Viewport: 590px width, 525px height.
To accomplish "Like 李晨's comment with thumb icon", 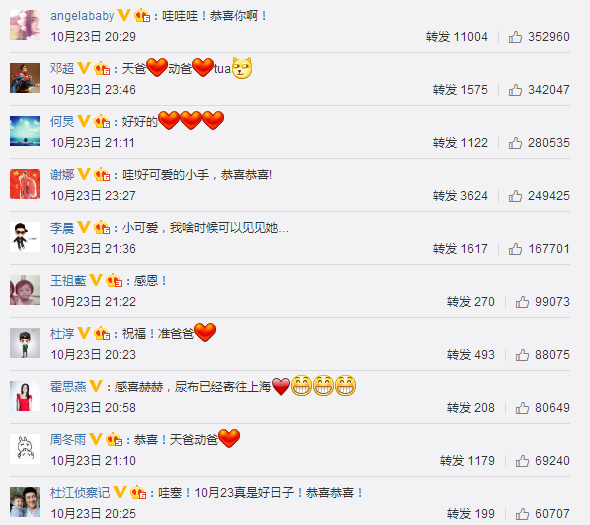I will click(515, 249).
